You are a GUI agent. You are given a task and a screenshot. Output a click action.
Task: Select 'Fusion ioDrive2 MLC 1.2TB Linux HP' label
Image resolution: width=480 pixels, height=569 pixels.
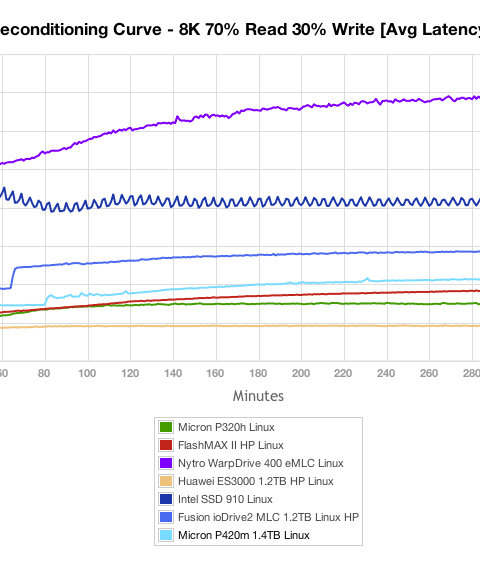(268, 517)
